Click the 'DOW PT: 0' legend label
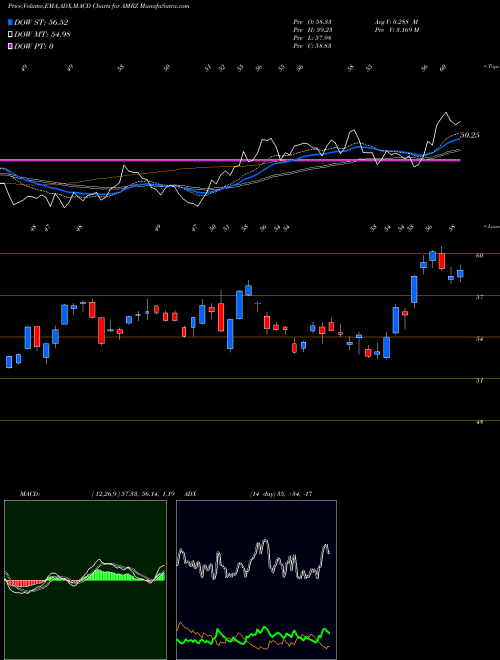 (33, 46)
